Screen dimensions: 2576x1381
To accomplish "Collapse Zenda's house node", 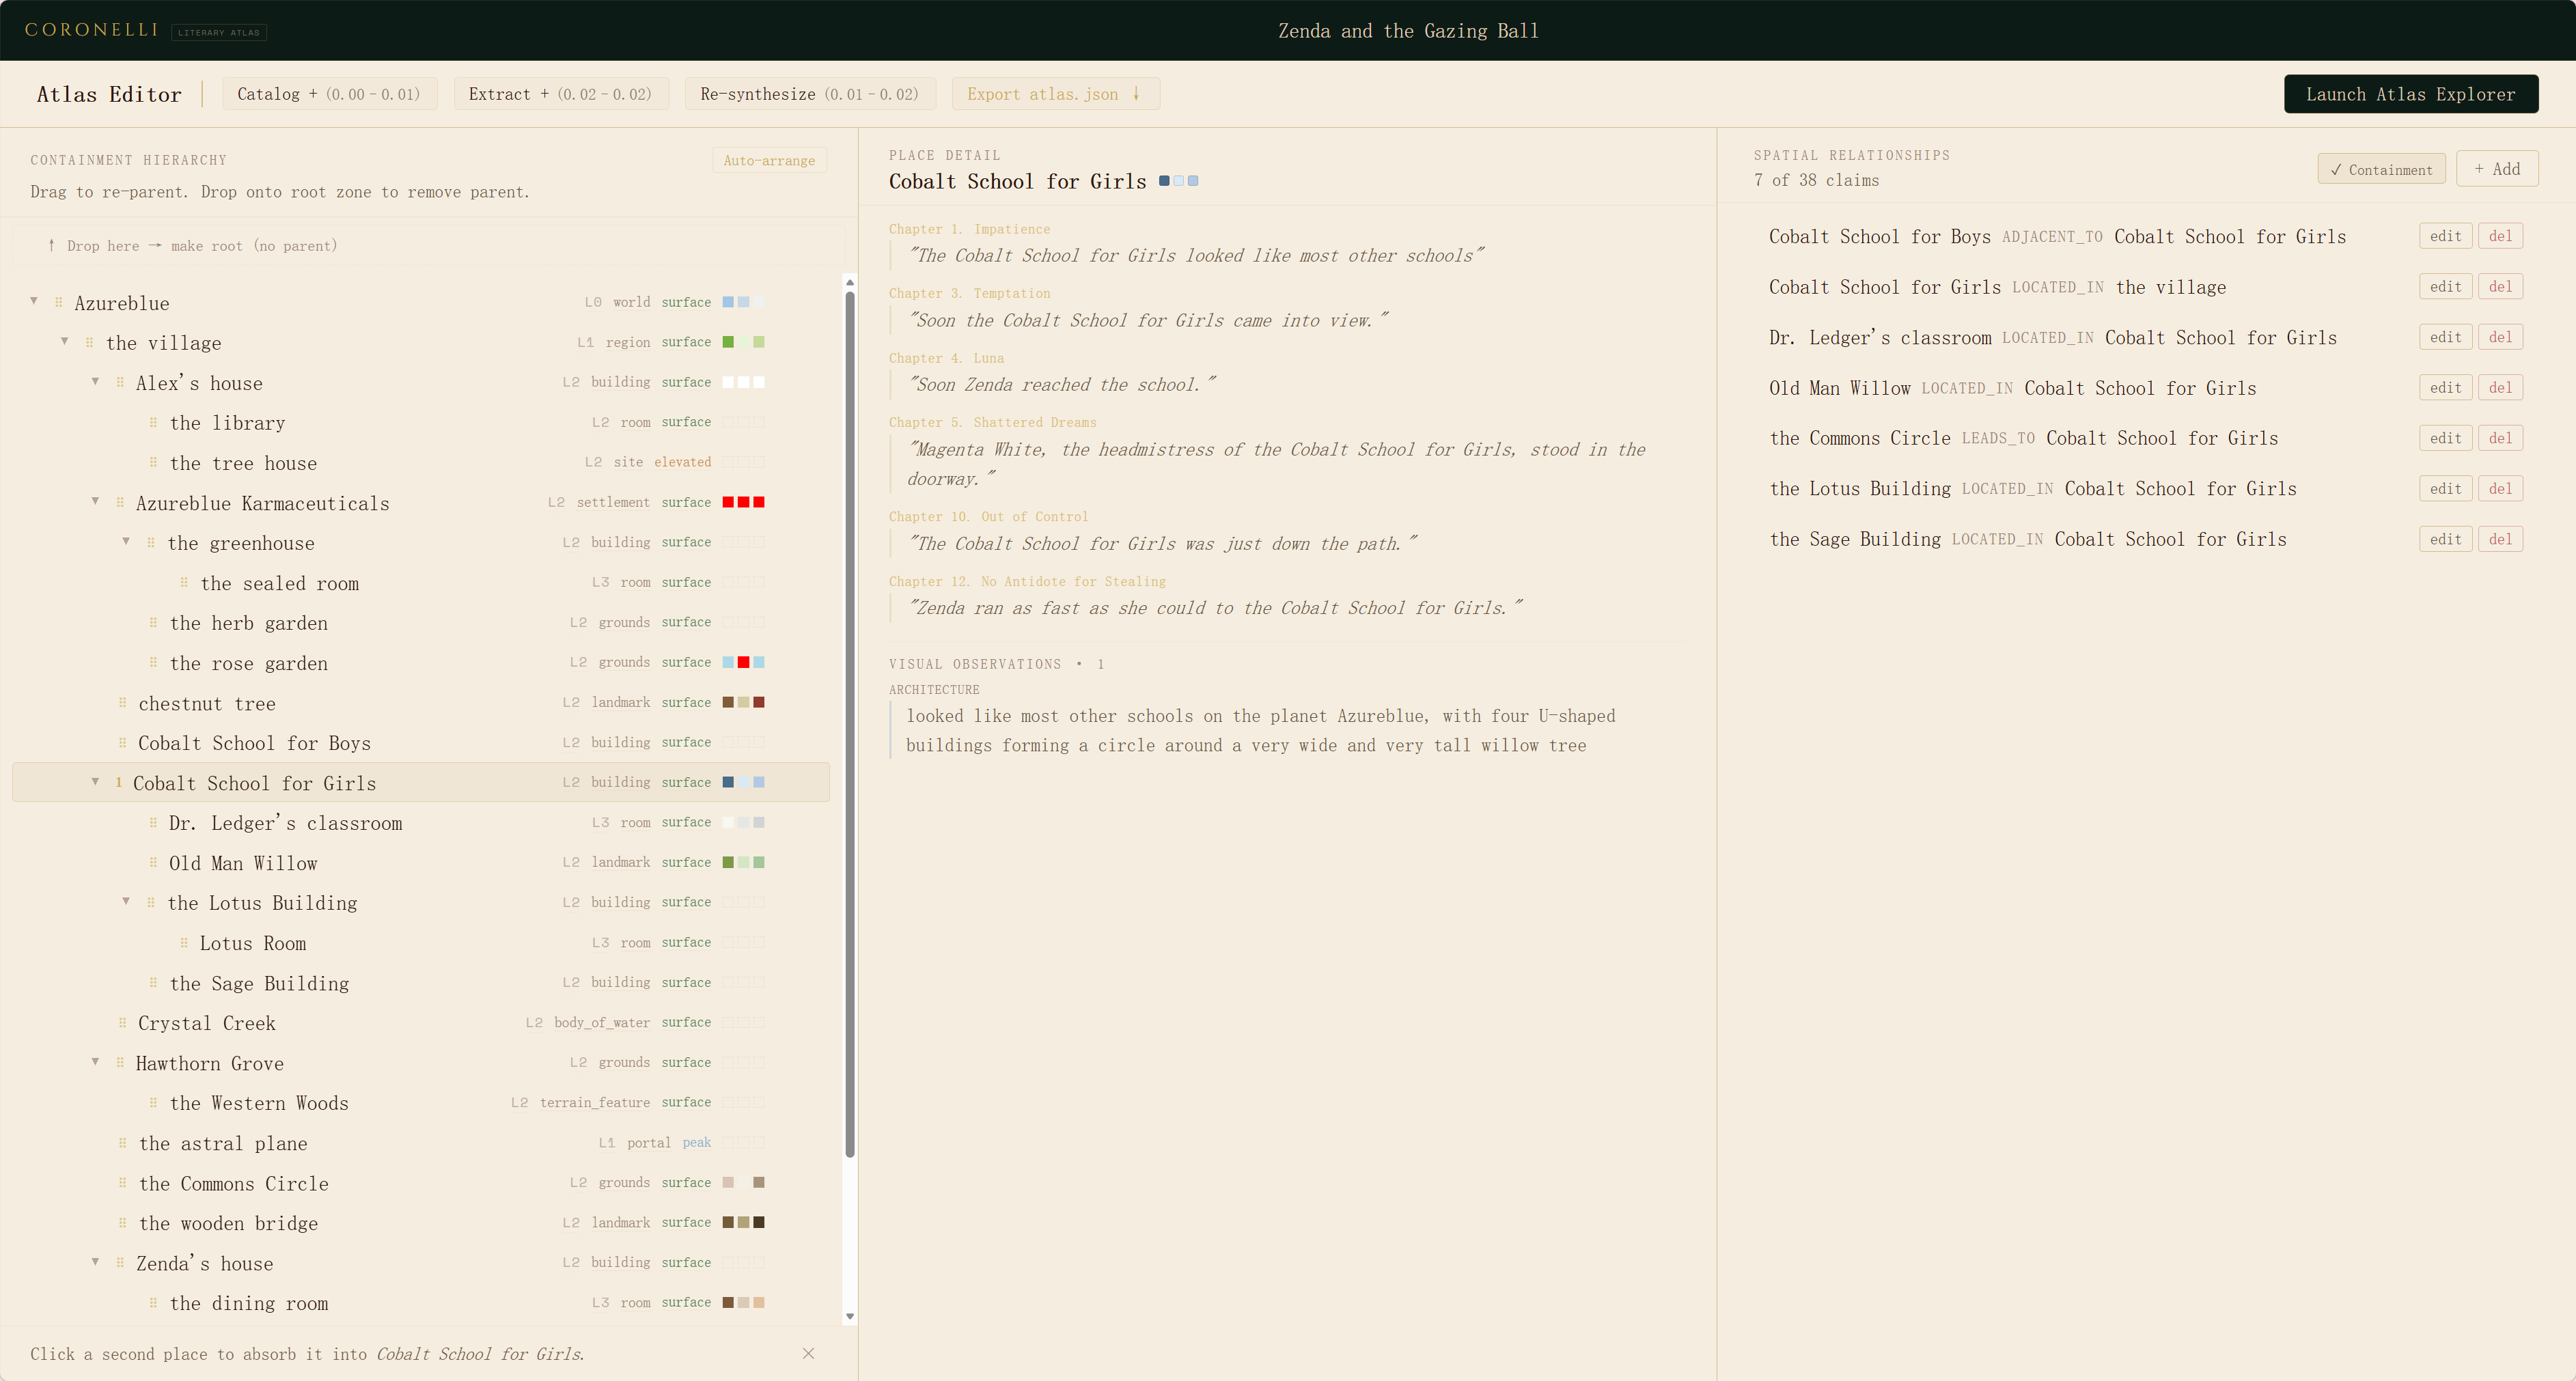I will [96, 1261].
